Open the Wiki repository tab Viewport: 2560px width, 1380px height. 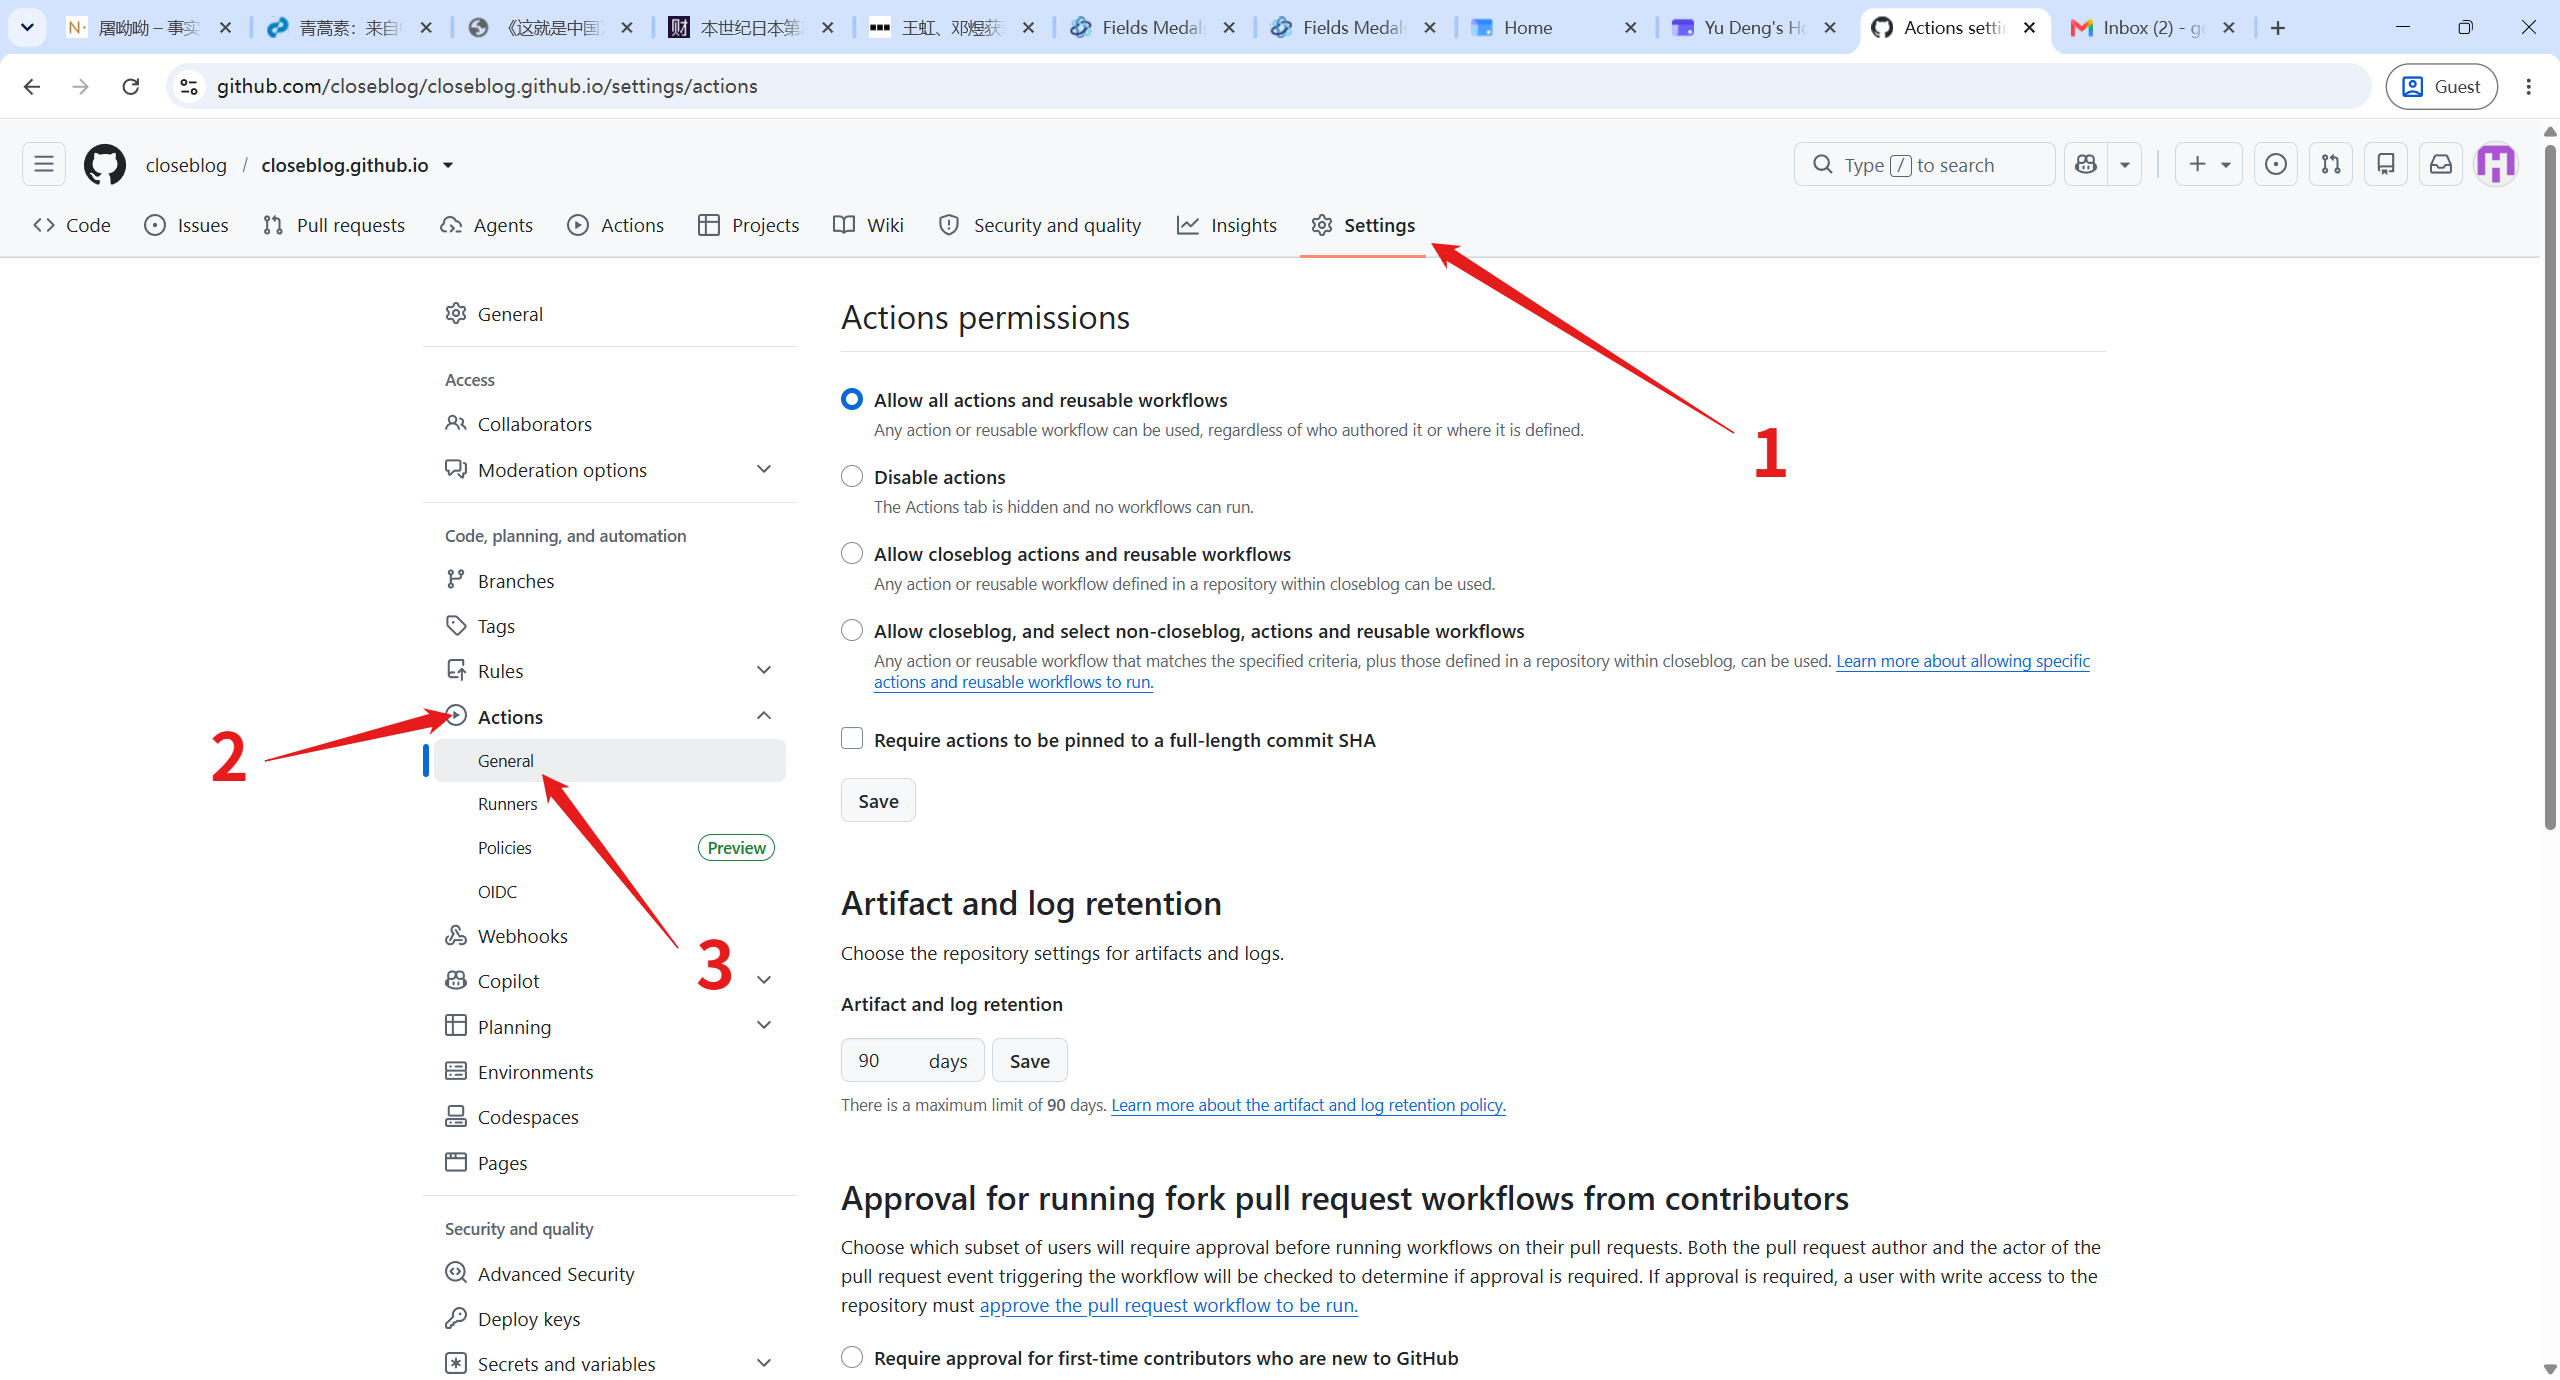(x=868, y=225)
